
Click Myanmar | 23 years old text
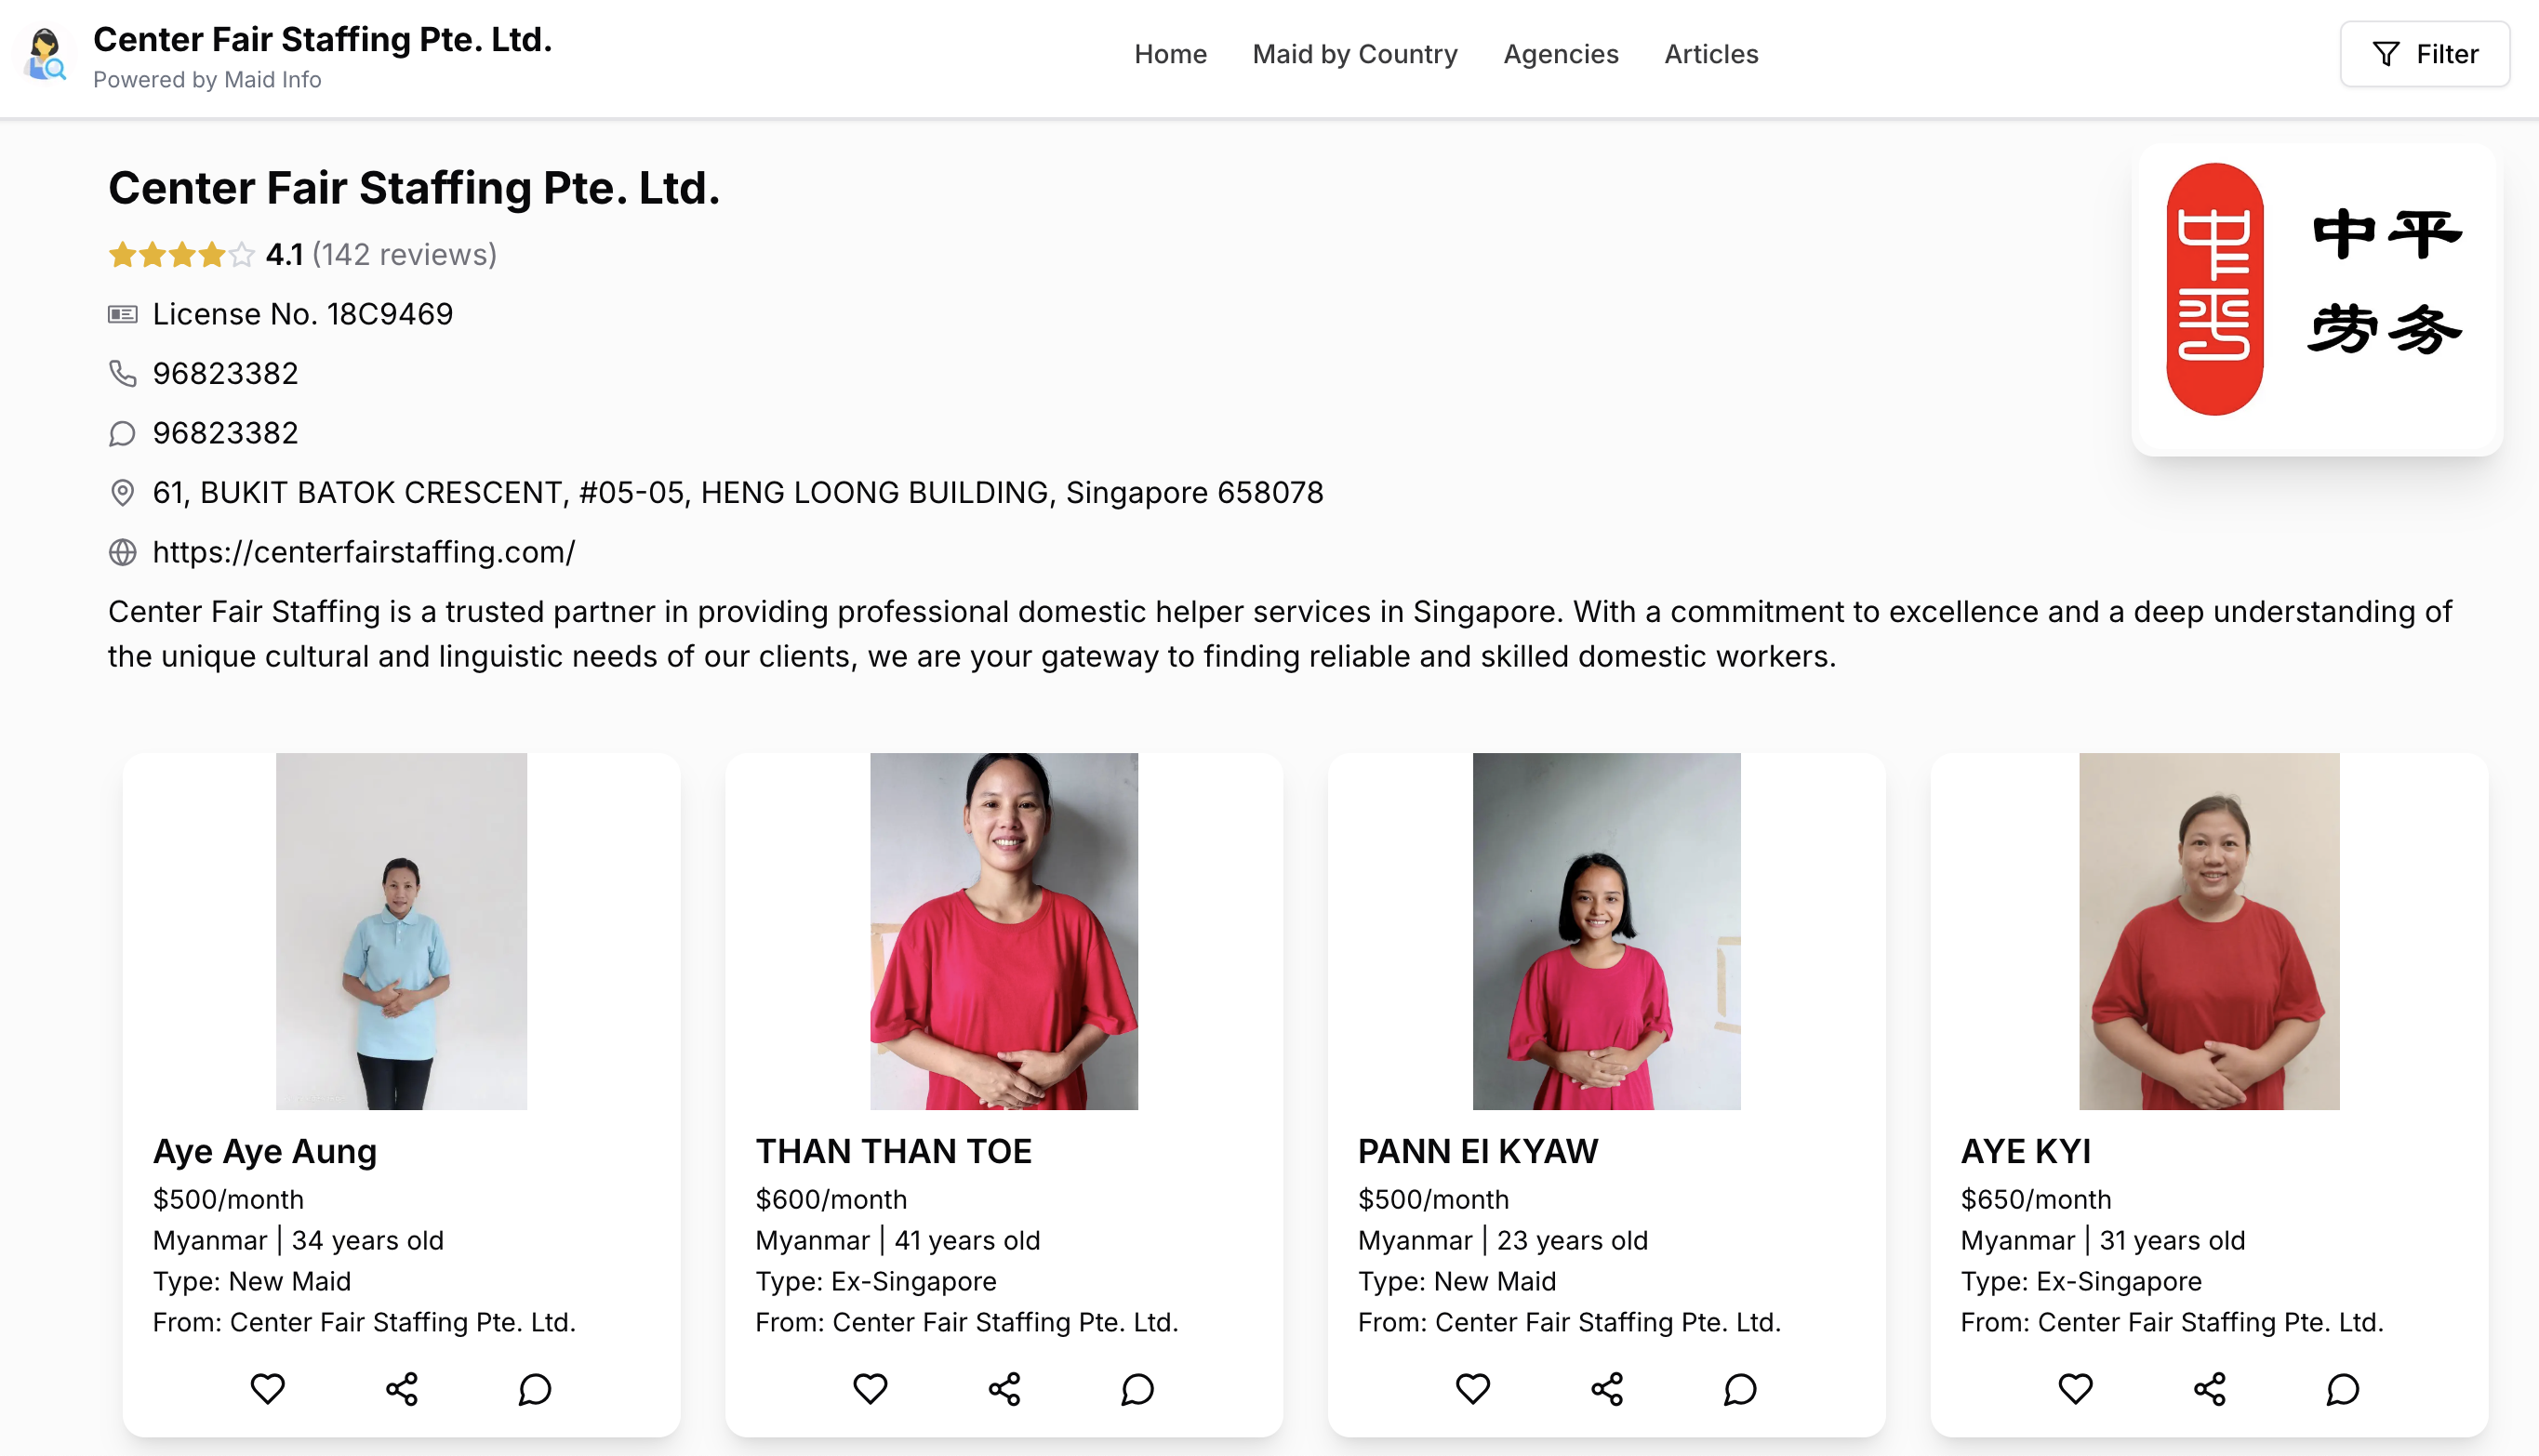click(1502, 1240)
